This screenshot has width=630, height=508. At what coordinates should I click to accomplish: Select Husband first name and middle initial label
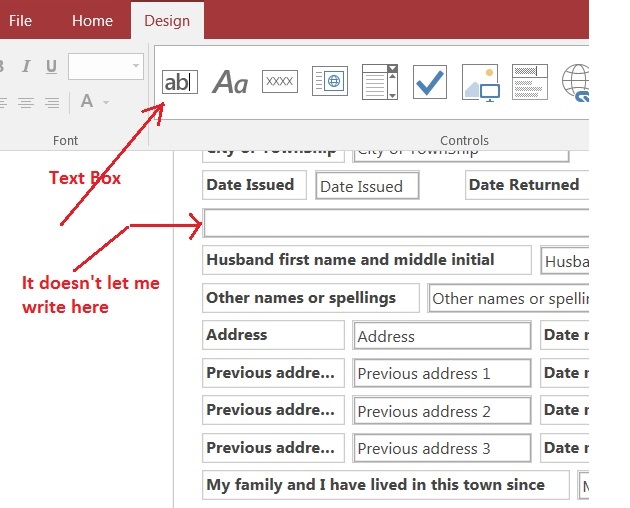point(366,260)
